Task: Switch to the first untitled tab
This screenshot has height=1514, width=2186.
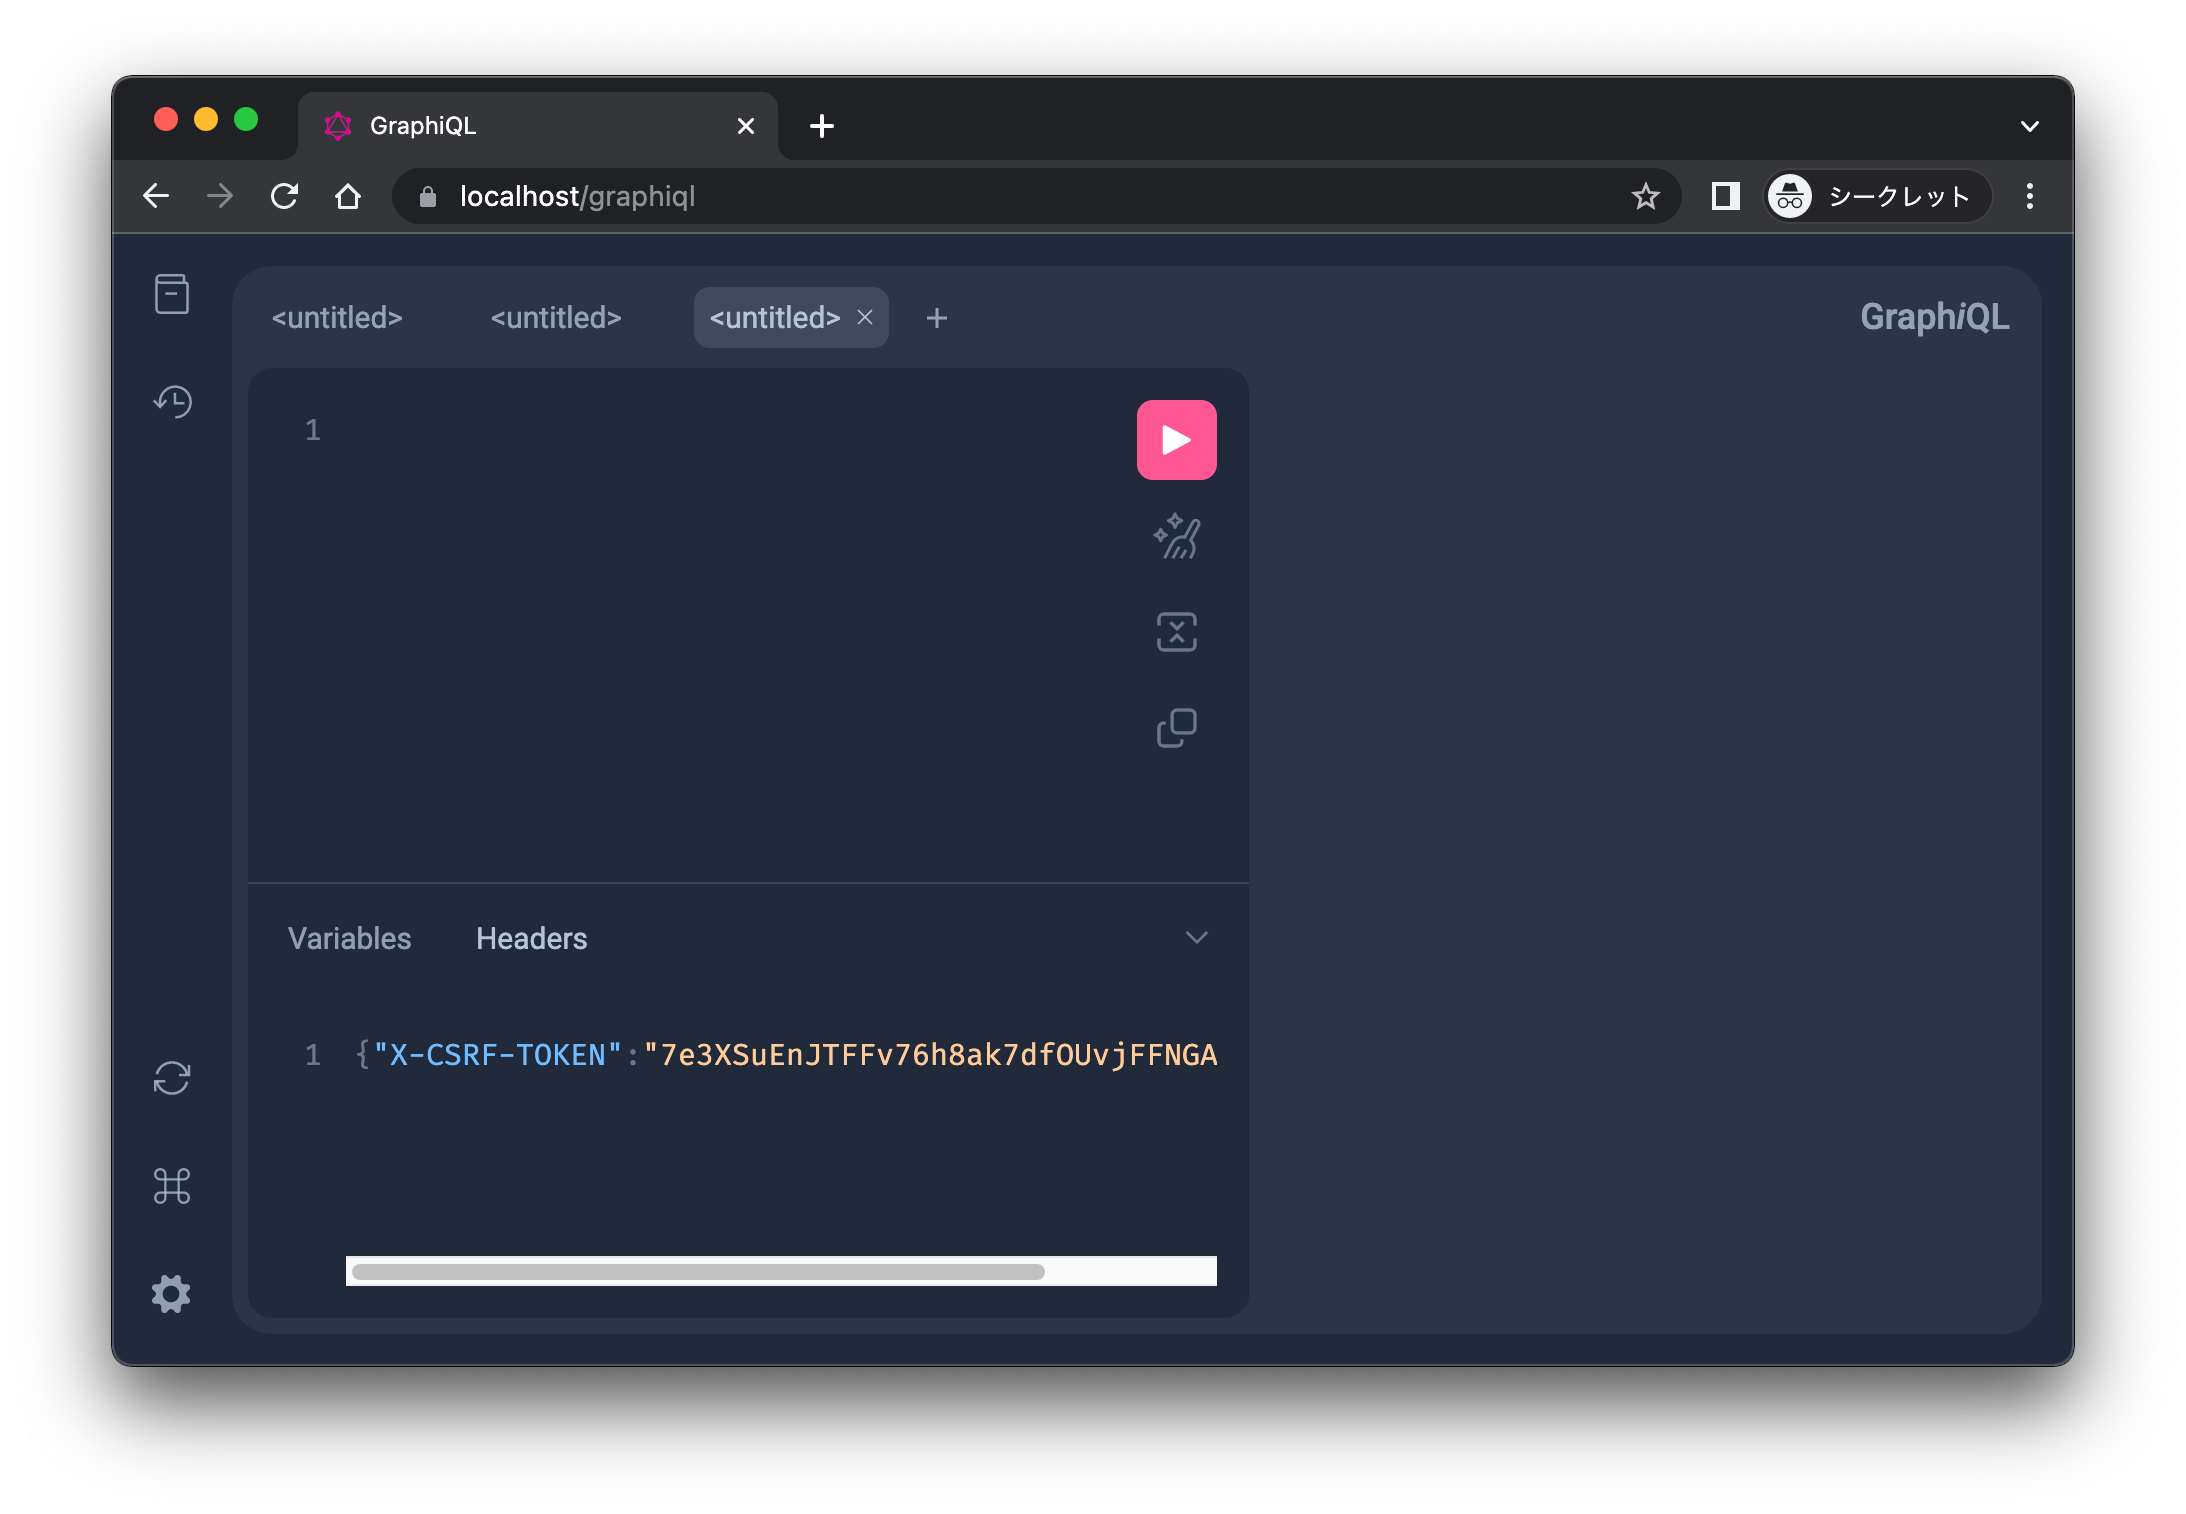Action: click(337, 318)
